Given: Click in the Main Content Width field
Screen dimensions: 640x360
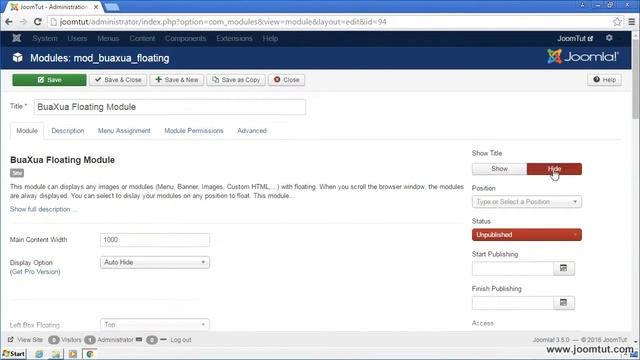Looking at the screenshot, I should [x=155, y=240].
